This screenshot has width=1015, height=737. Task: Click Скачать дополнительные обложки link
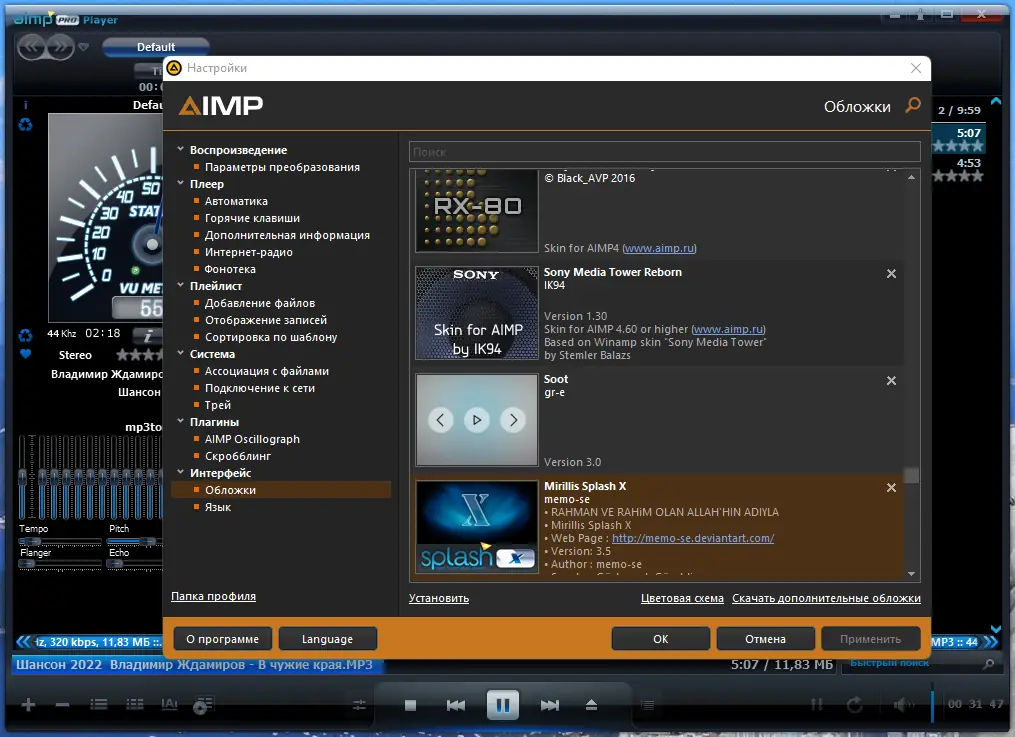tap(826, 598)
